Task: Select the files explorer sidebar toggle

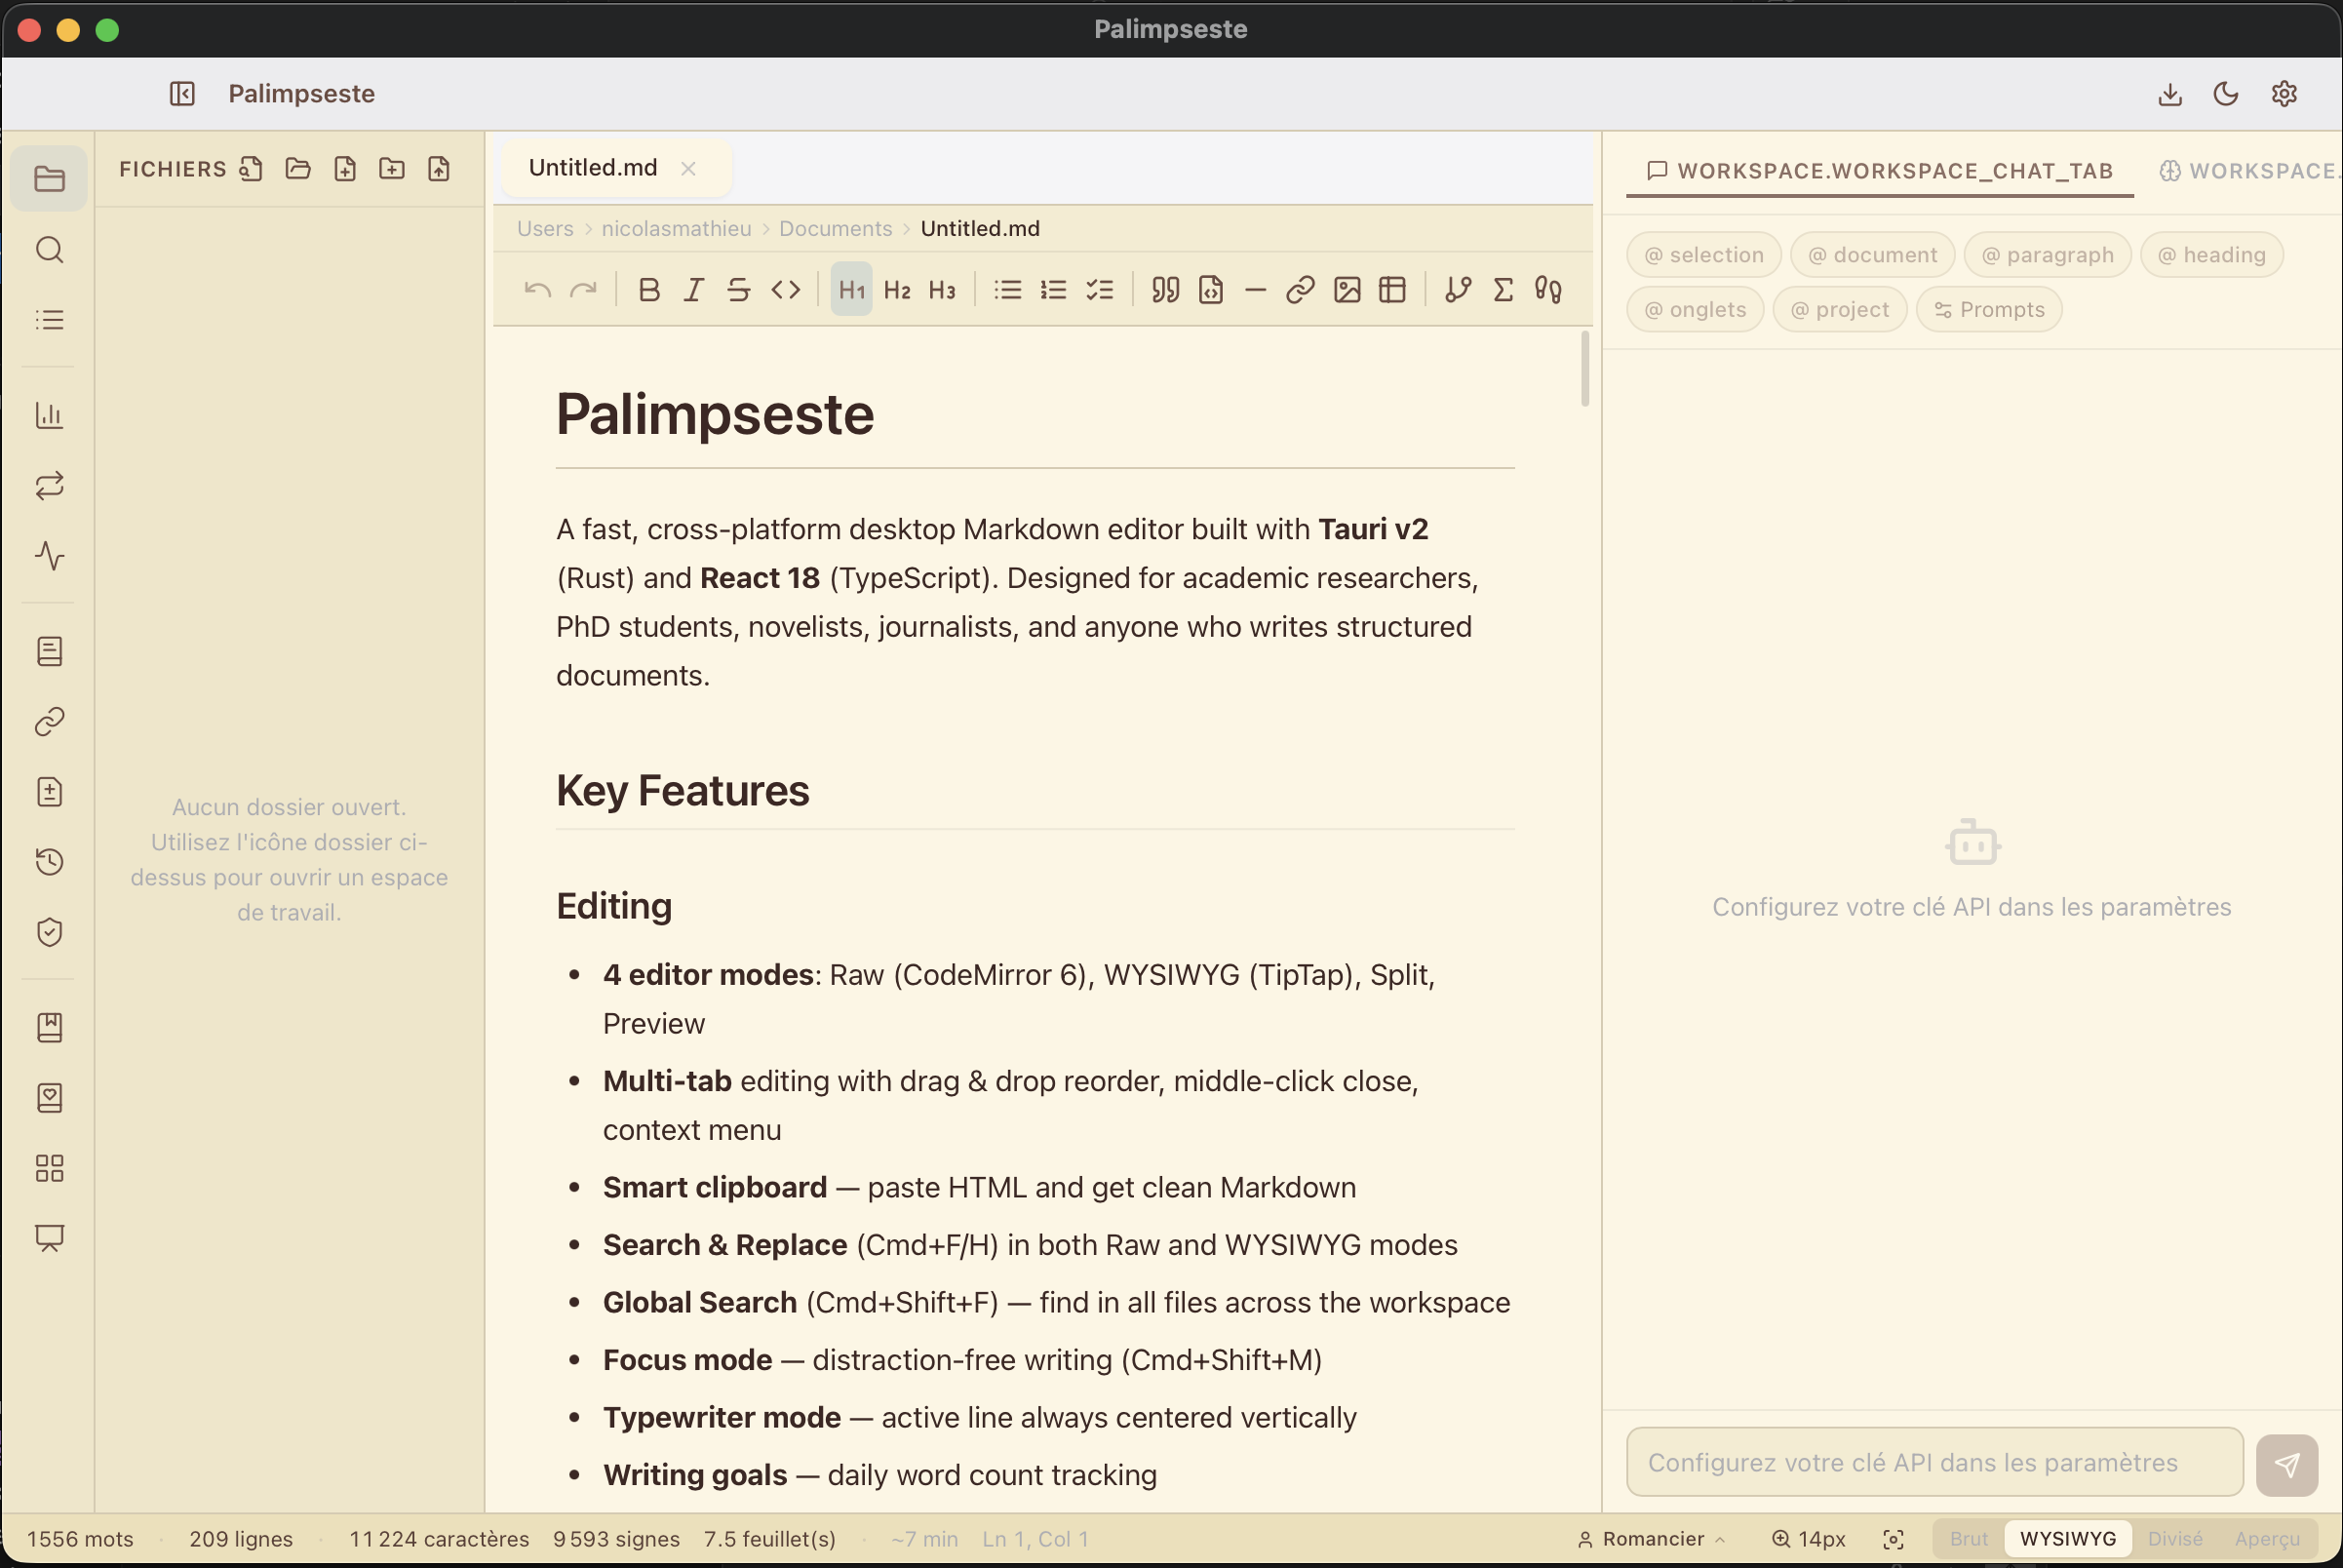Action: (x=49, y=179)
